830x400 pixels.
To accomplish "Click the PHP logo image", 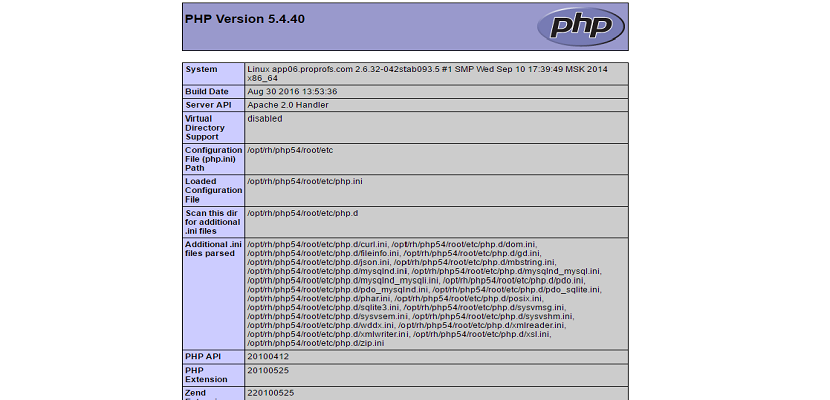I will click(x=581, y=26).
